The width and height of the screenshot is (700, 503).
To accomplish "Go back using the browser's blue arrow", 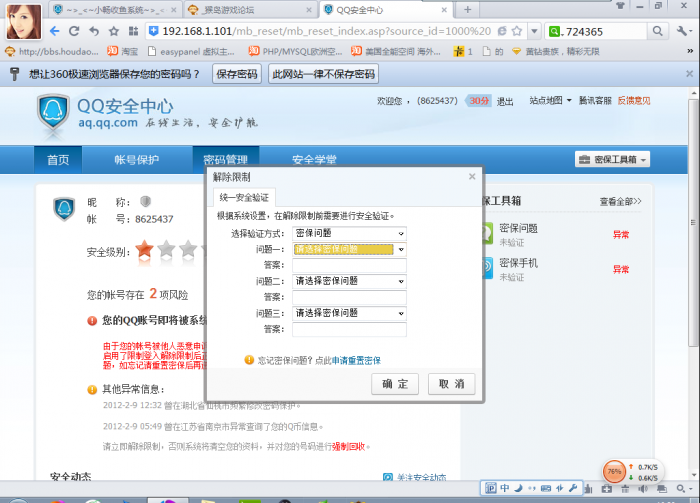I will click(x=54, y=31).
